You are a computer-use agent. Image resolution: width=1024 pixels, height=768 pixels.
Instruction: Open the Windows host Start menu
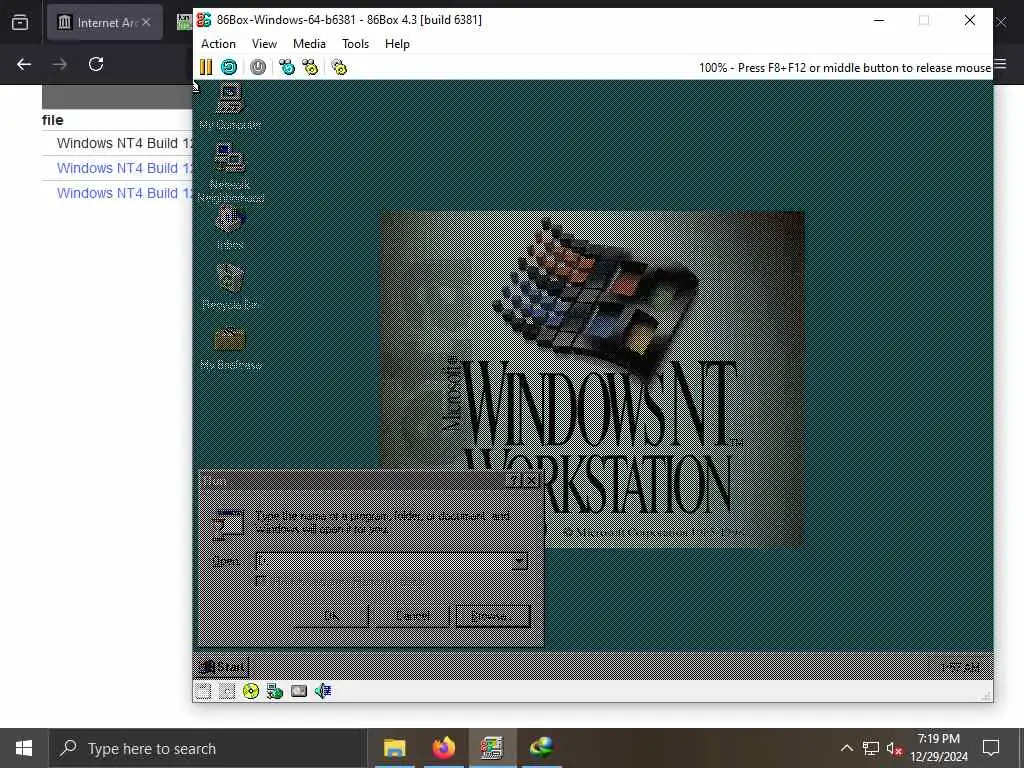[x=24, y=748]
